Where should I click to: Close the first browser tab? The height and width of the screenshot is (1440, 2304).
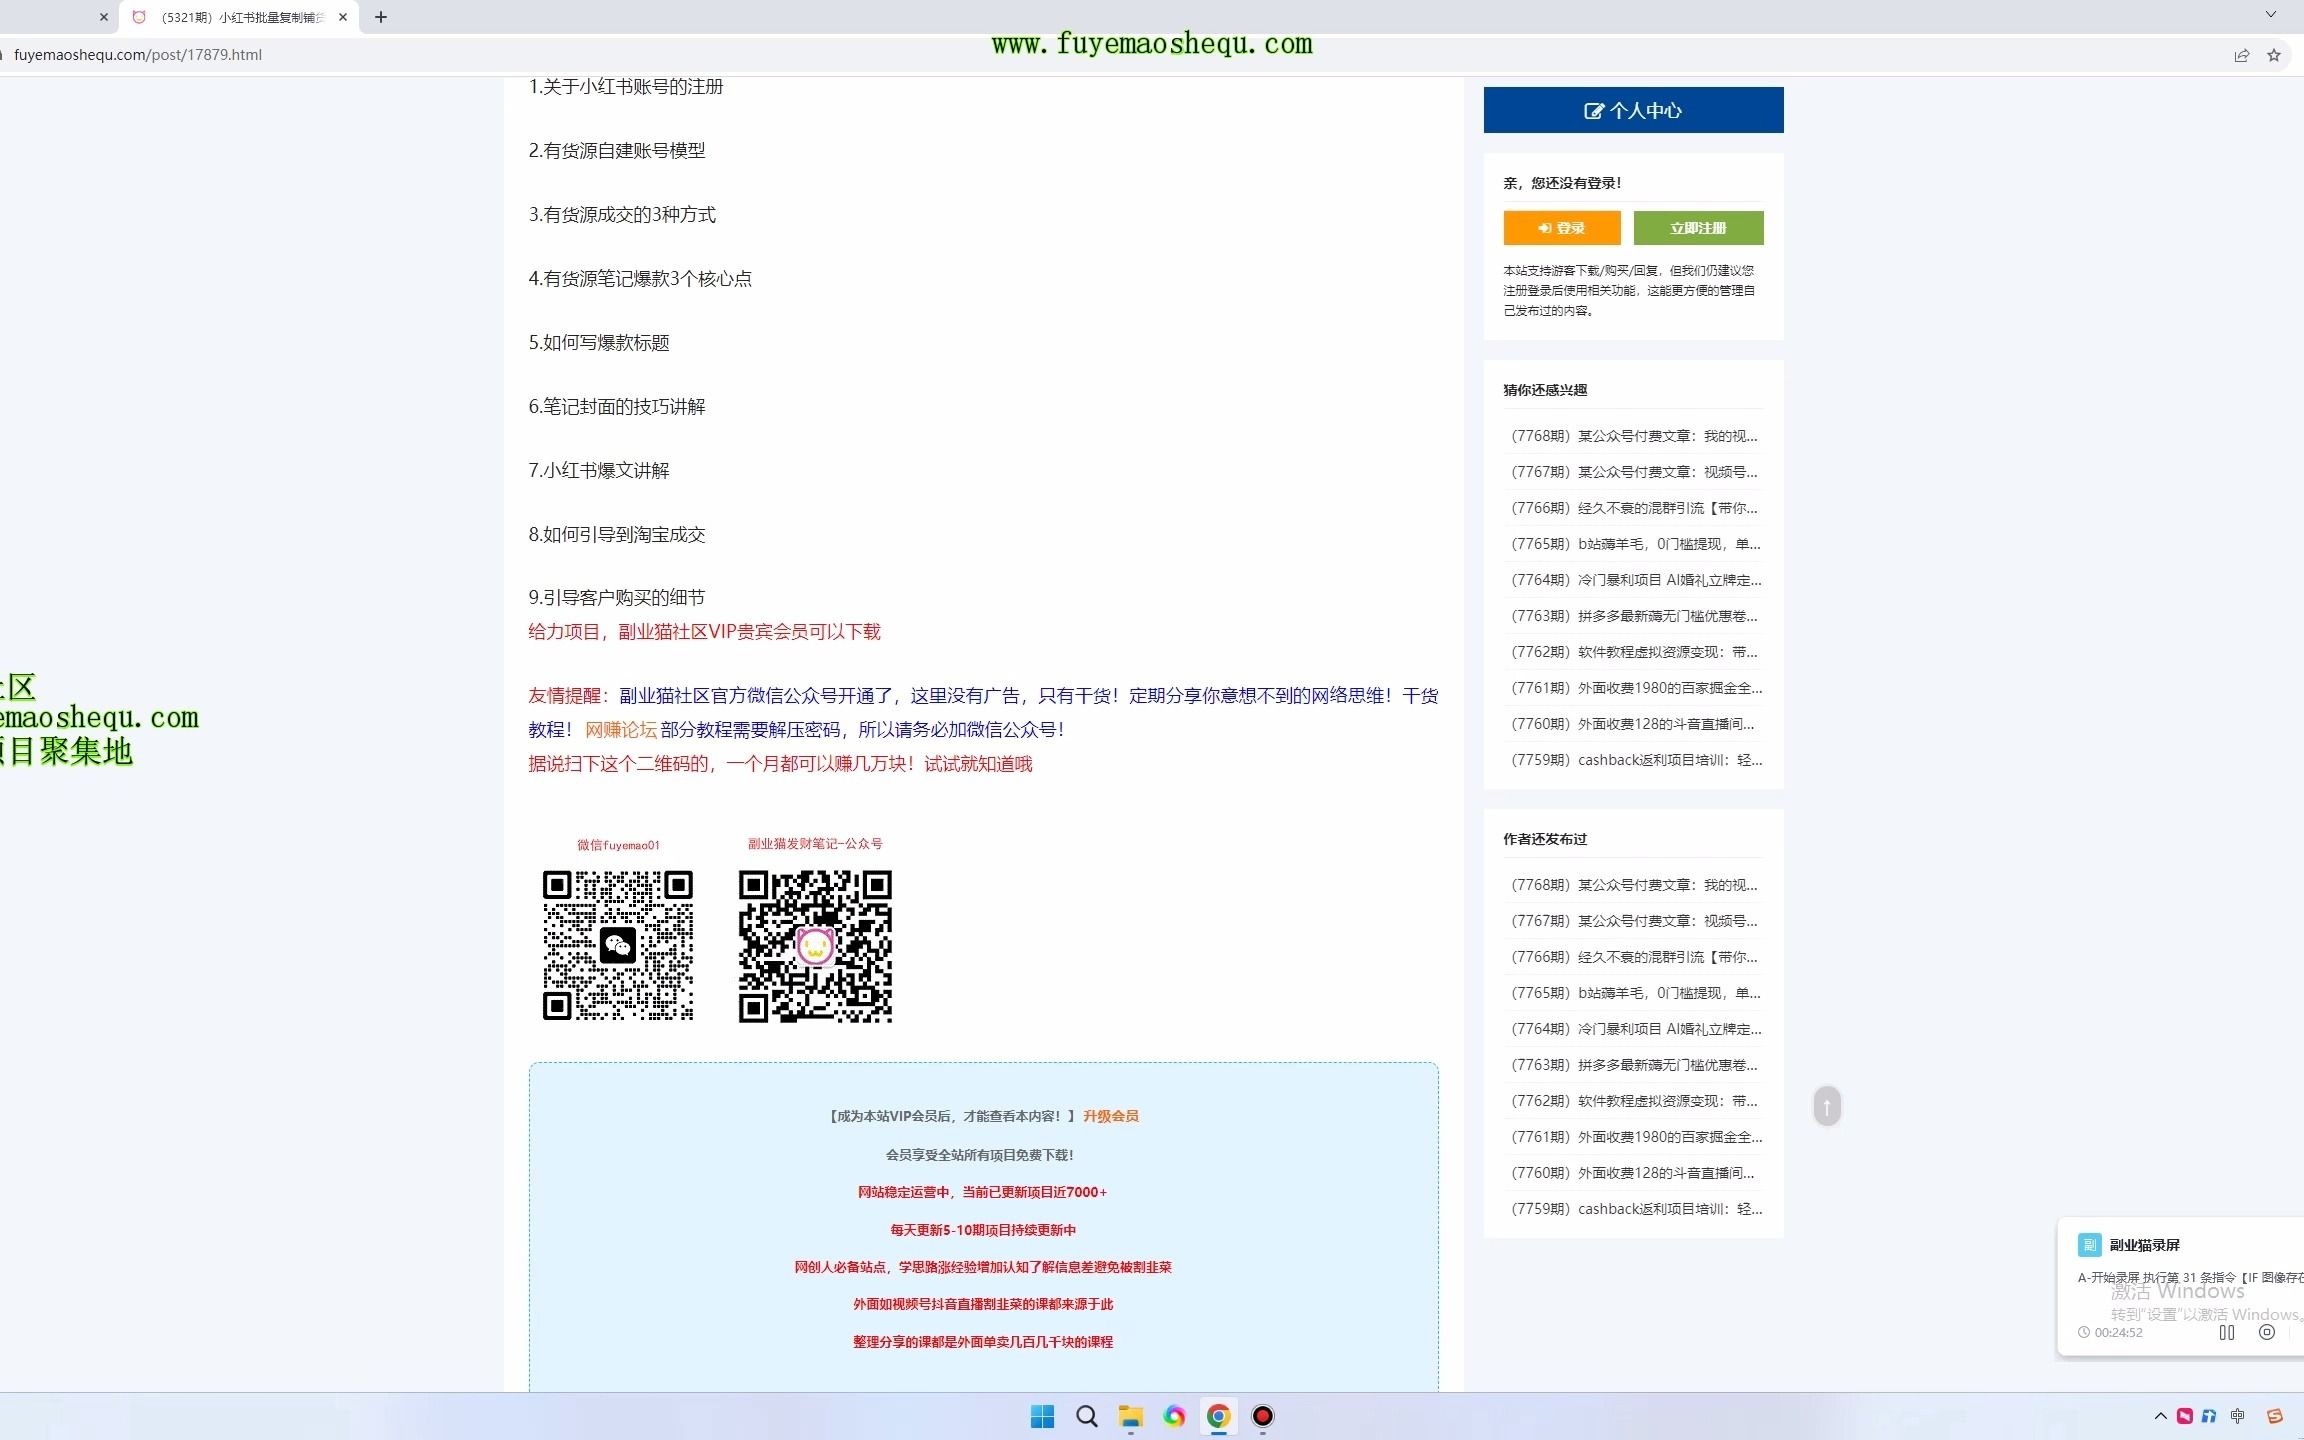[x=103, y=17]
